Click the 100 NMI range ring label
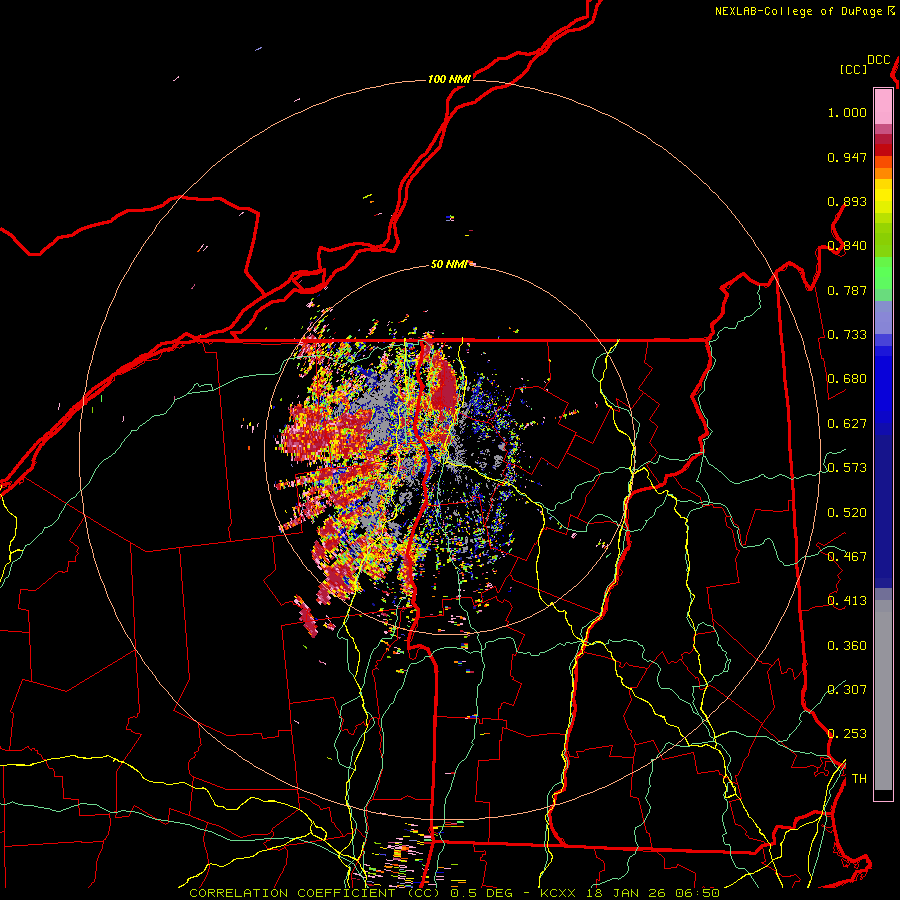Image resolution: width=900 pixels, height=900 pixels. [449, 79]
